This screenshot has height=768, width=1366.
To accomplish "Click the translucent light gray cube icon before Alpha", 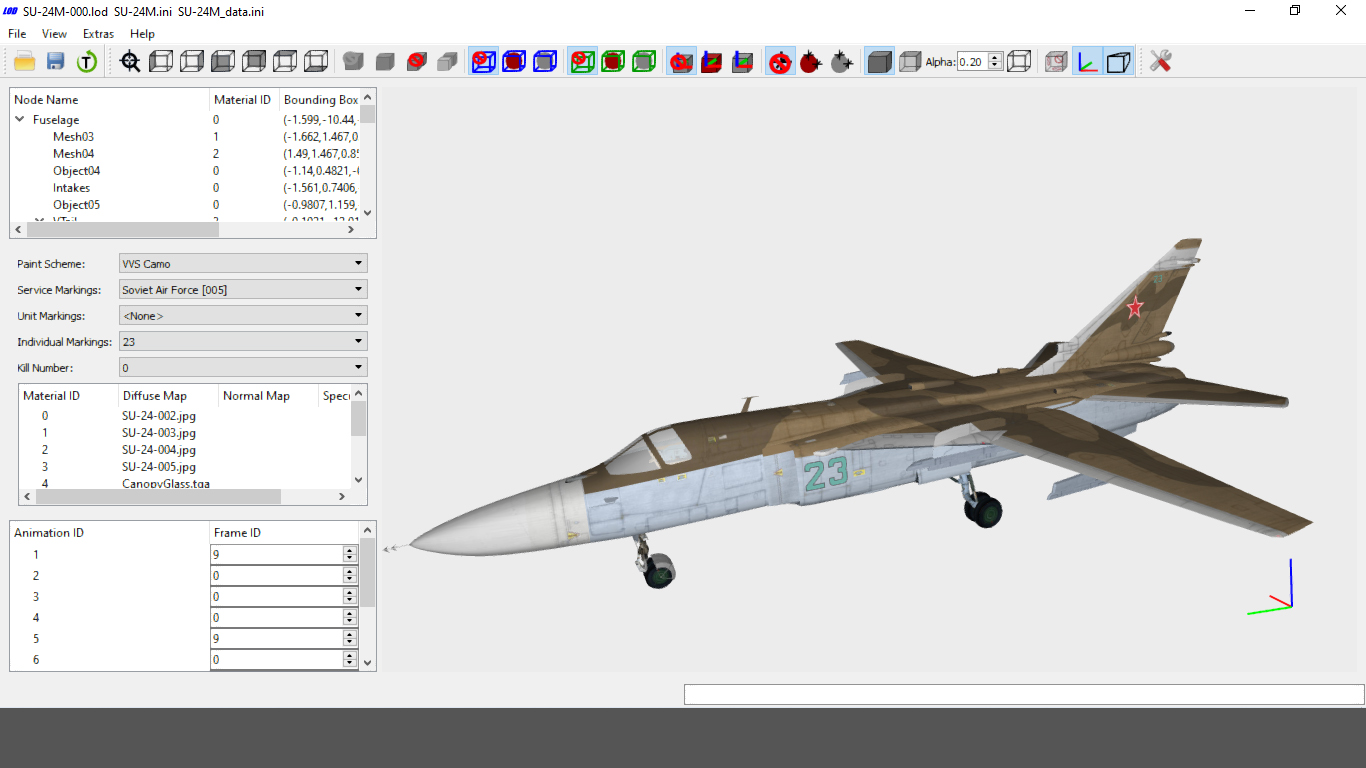I will coord(909,62).
